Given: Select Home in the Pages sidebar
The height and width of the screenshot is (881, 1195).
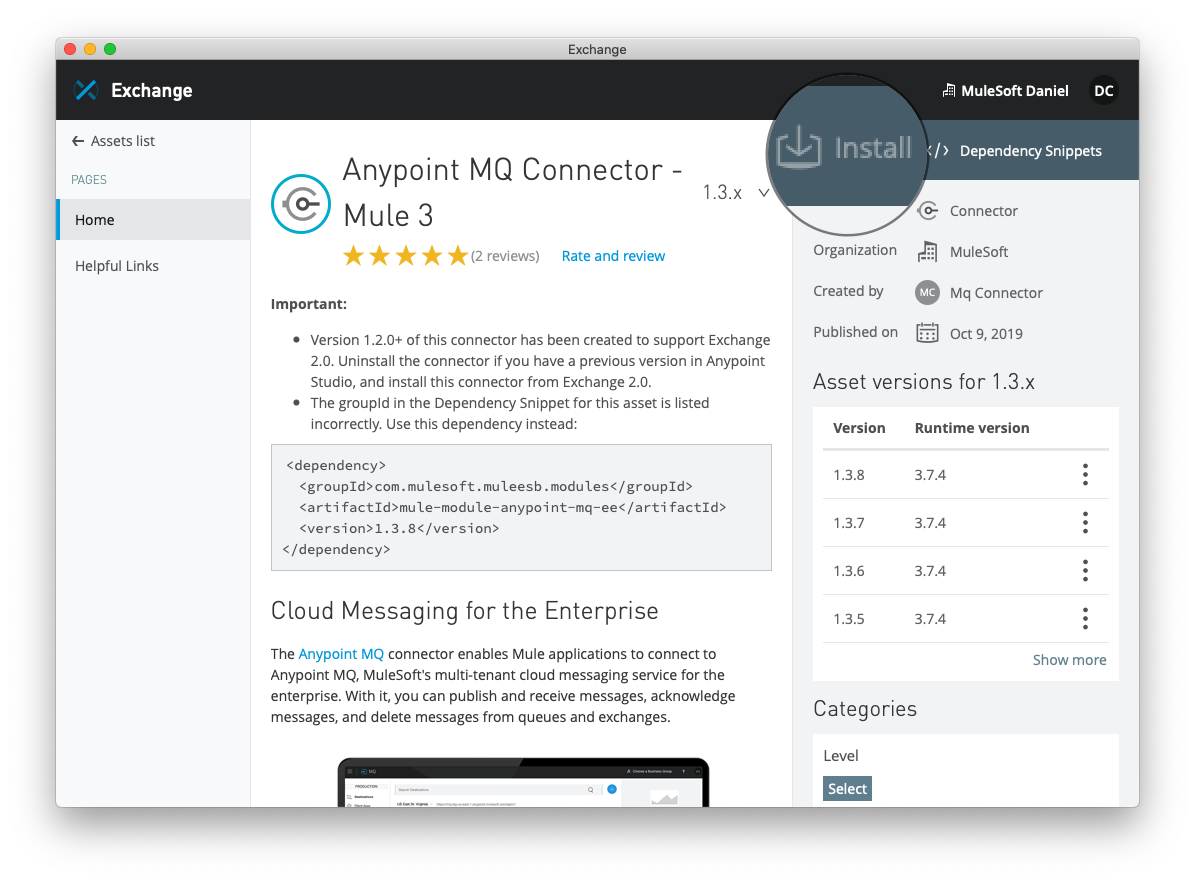Looking at the screenshot, I should (x=95, y=220).
